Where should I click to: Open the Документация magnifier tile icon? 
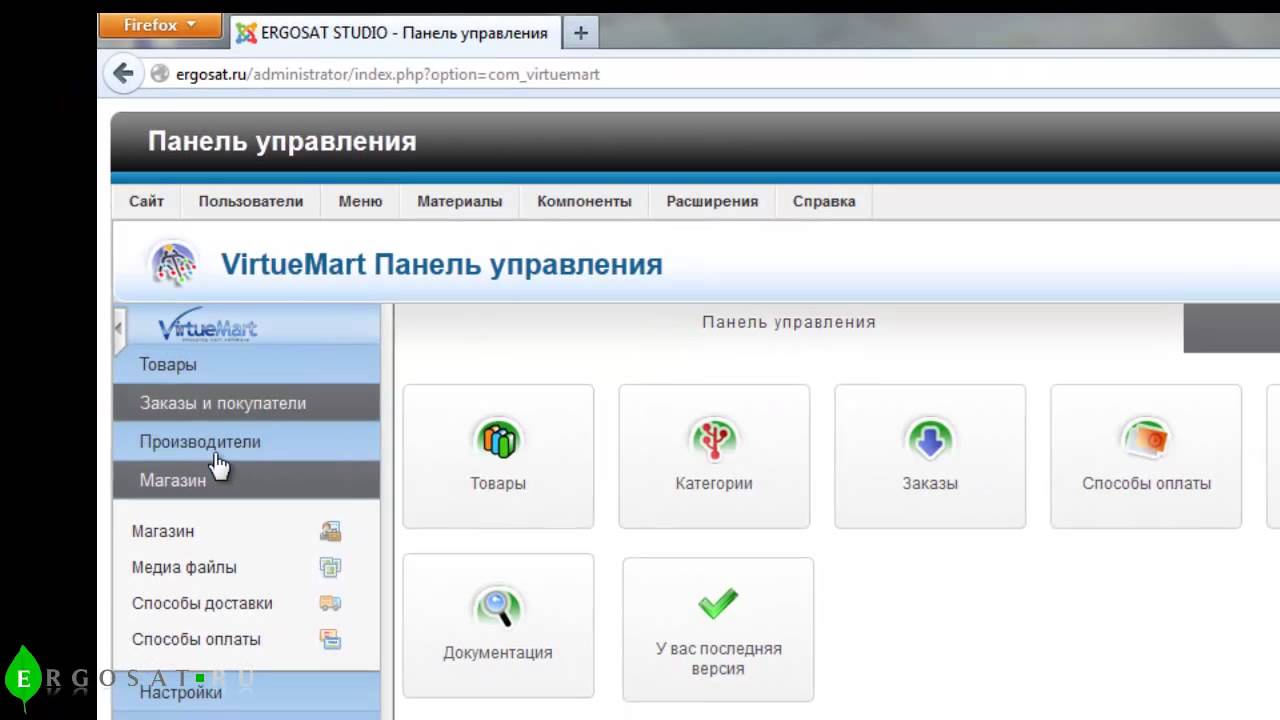(x=498, y=608)
